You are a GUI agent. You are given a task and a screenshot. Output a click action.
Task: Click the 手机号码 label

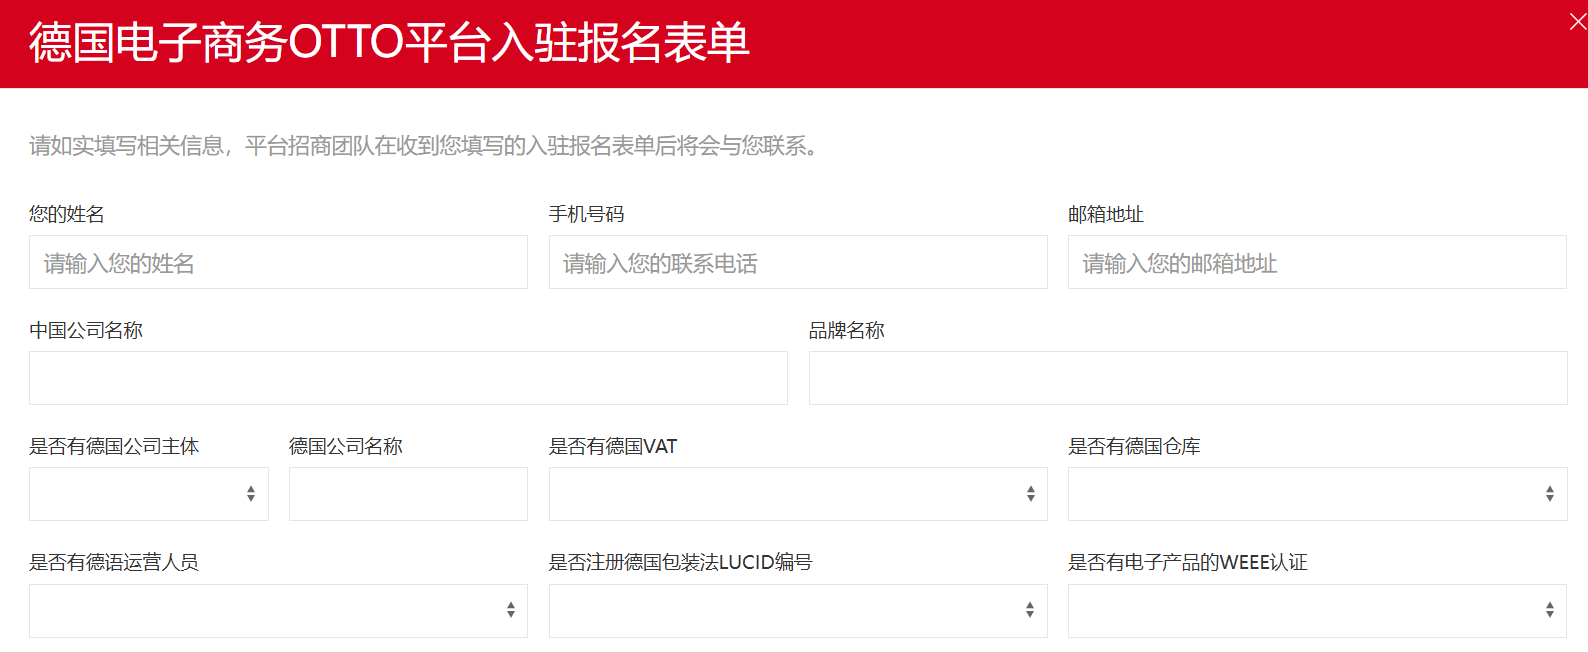coord(586,214)
